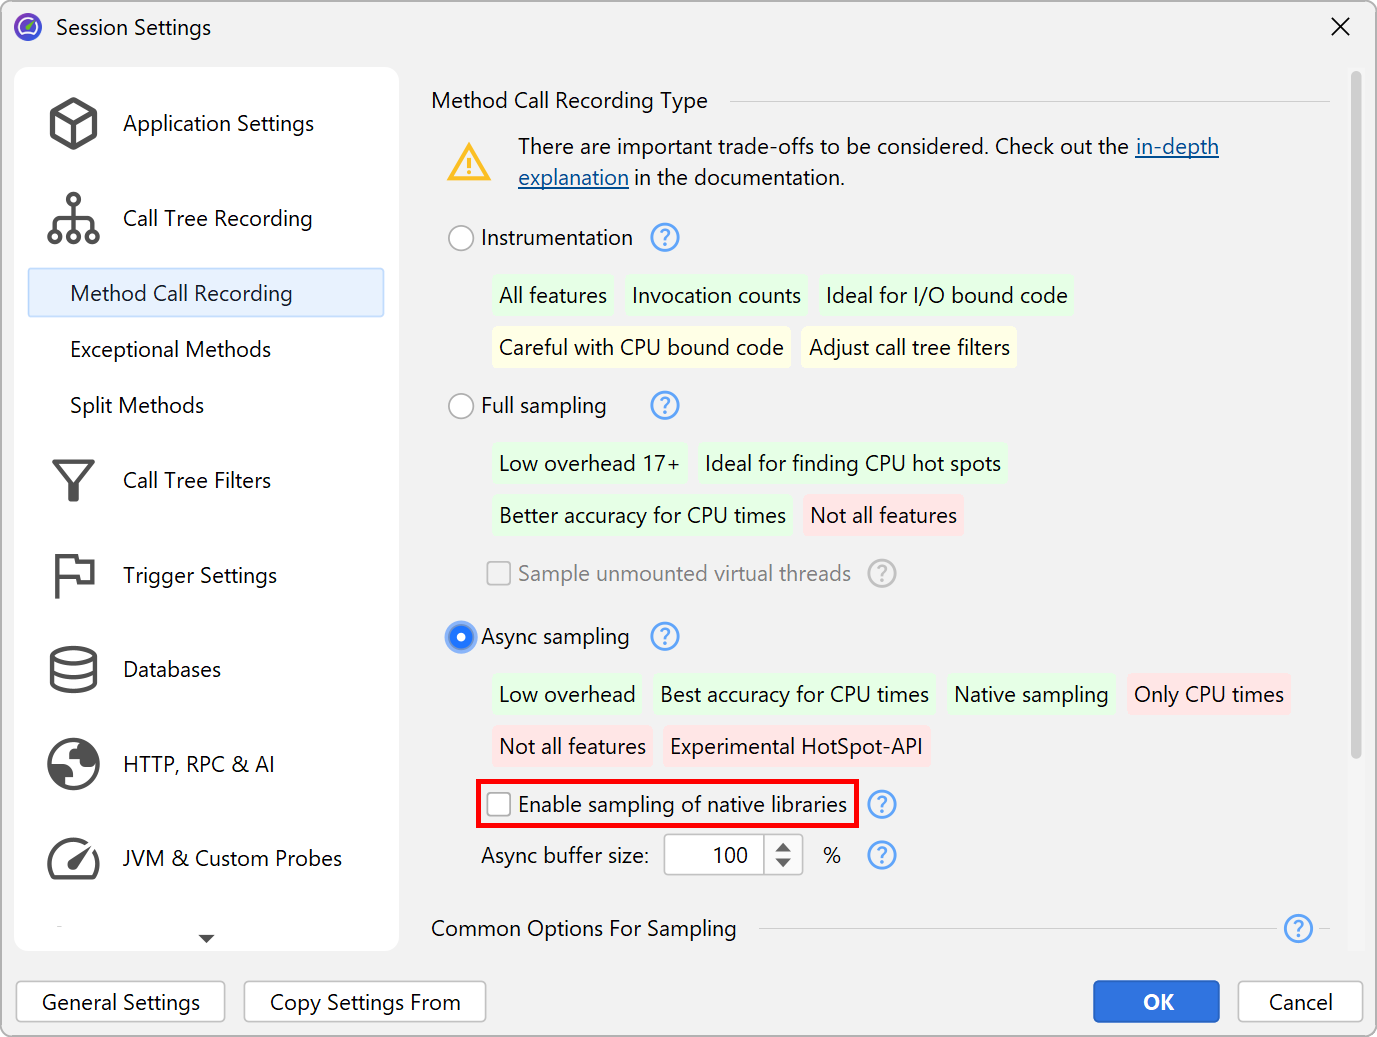Click help icon beside Async buffer size
1377x1037 pixels.
coord(882,856)
